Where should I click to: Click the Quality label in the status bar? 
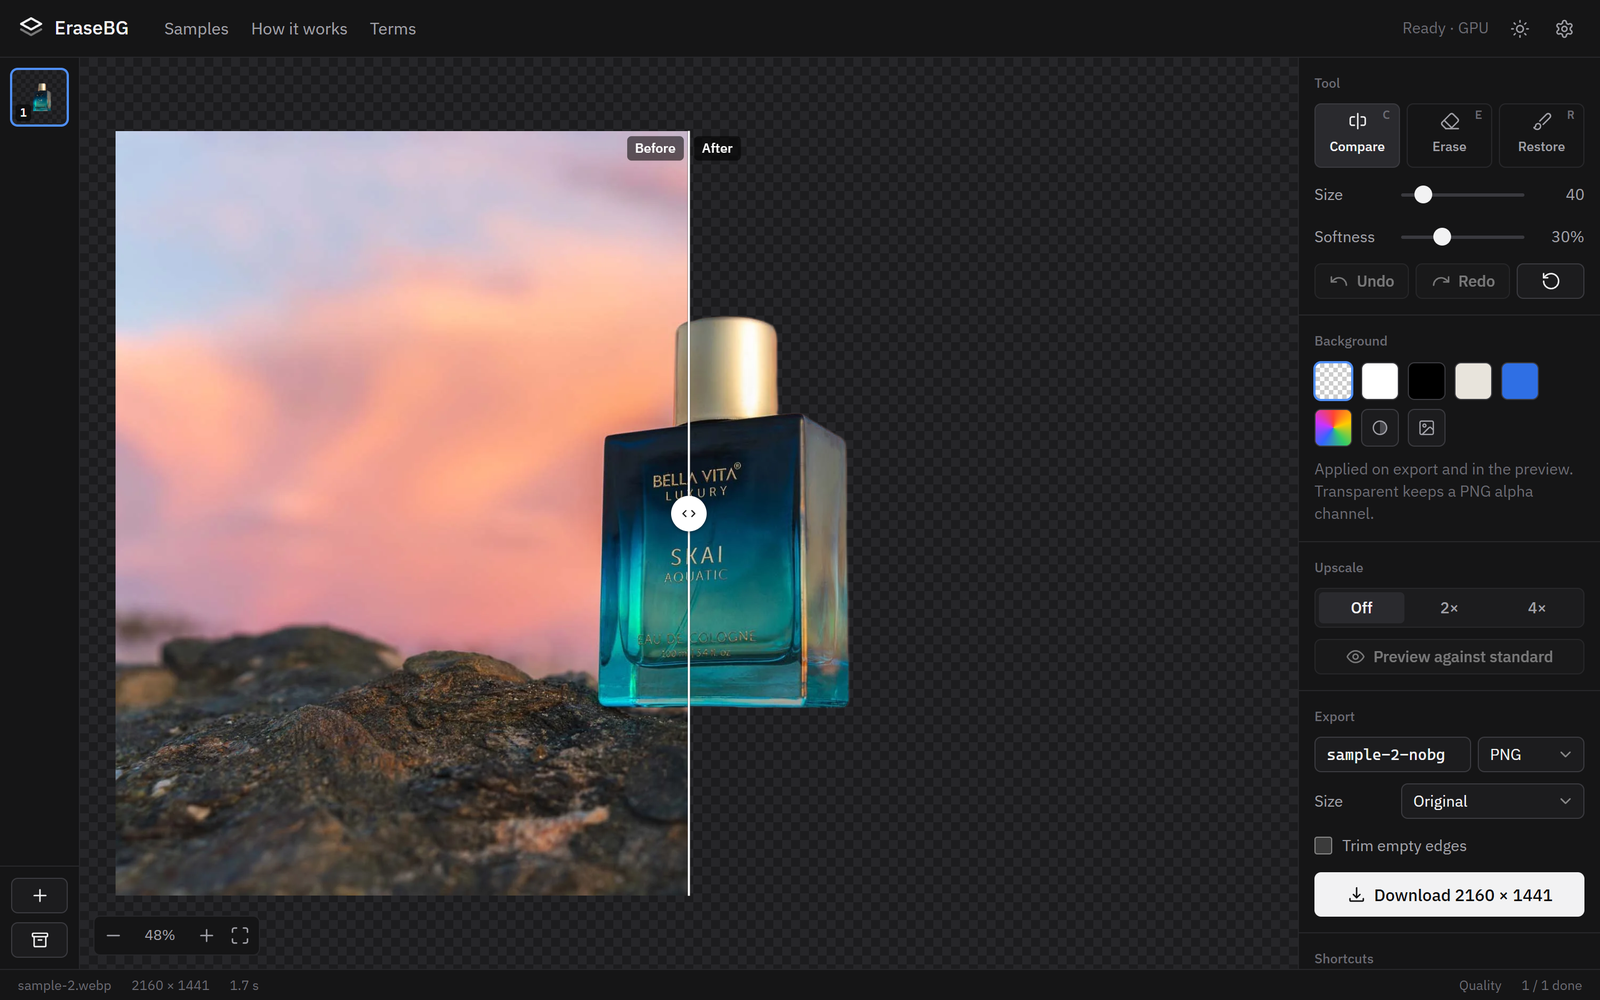(1480, 986)
